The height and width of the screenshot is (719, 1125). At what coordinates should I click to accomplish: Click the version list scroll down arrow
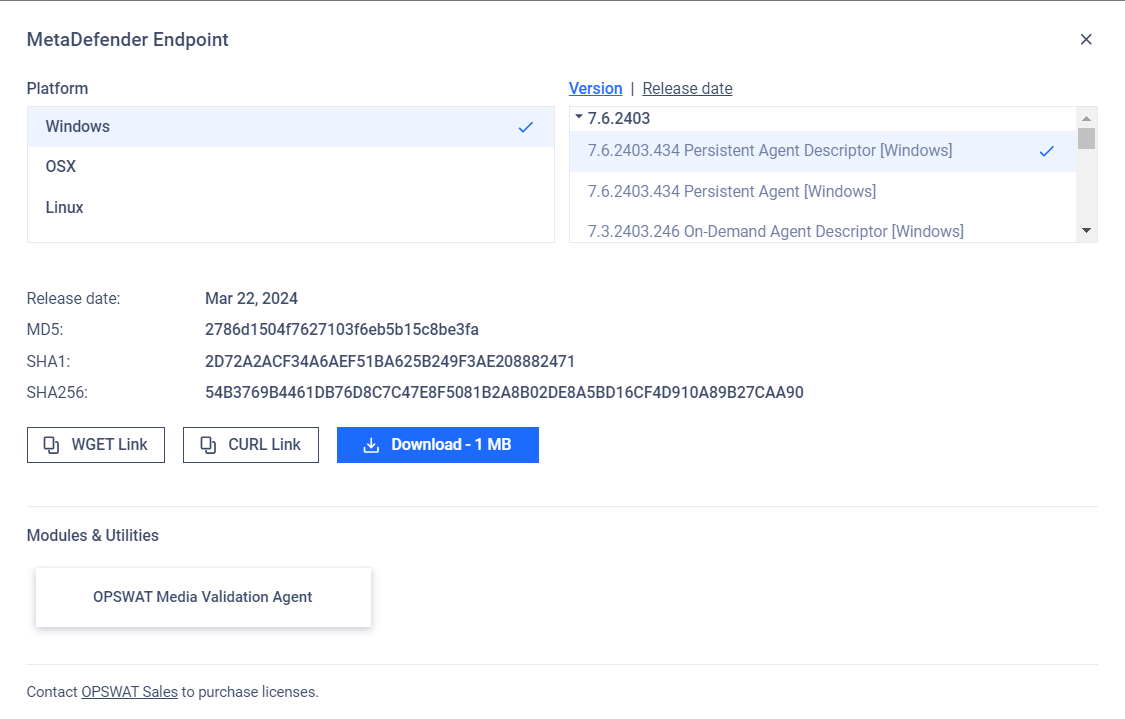1086,230
